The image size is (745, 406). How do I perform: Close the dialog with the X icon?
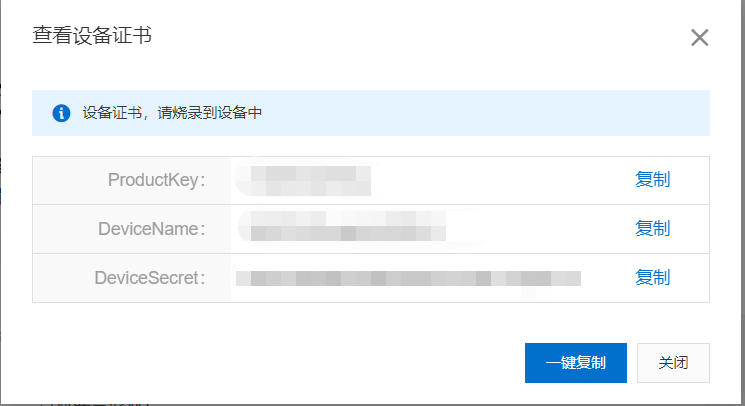699,38
